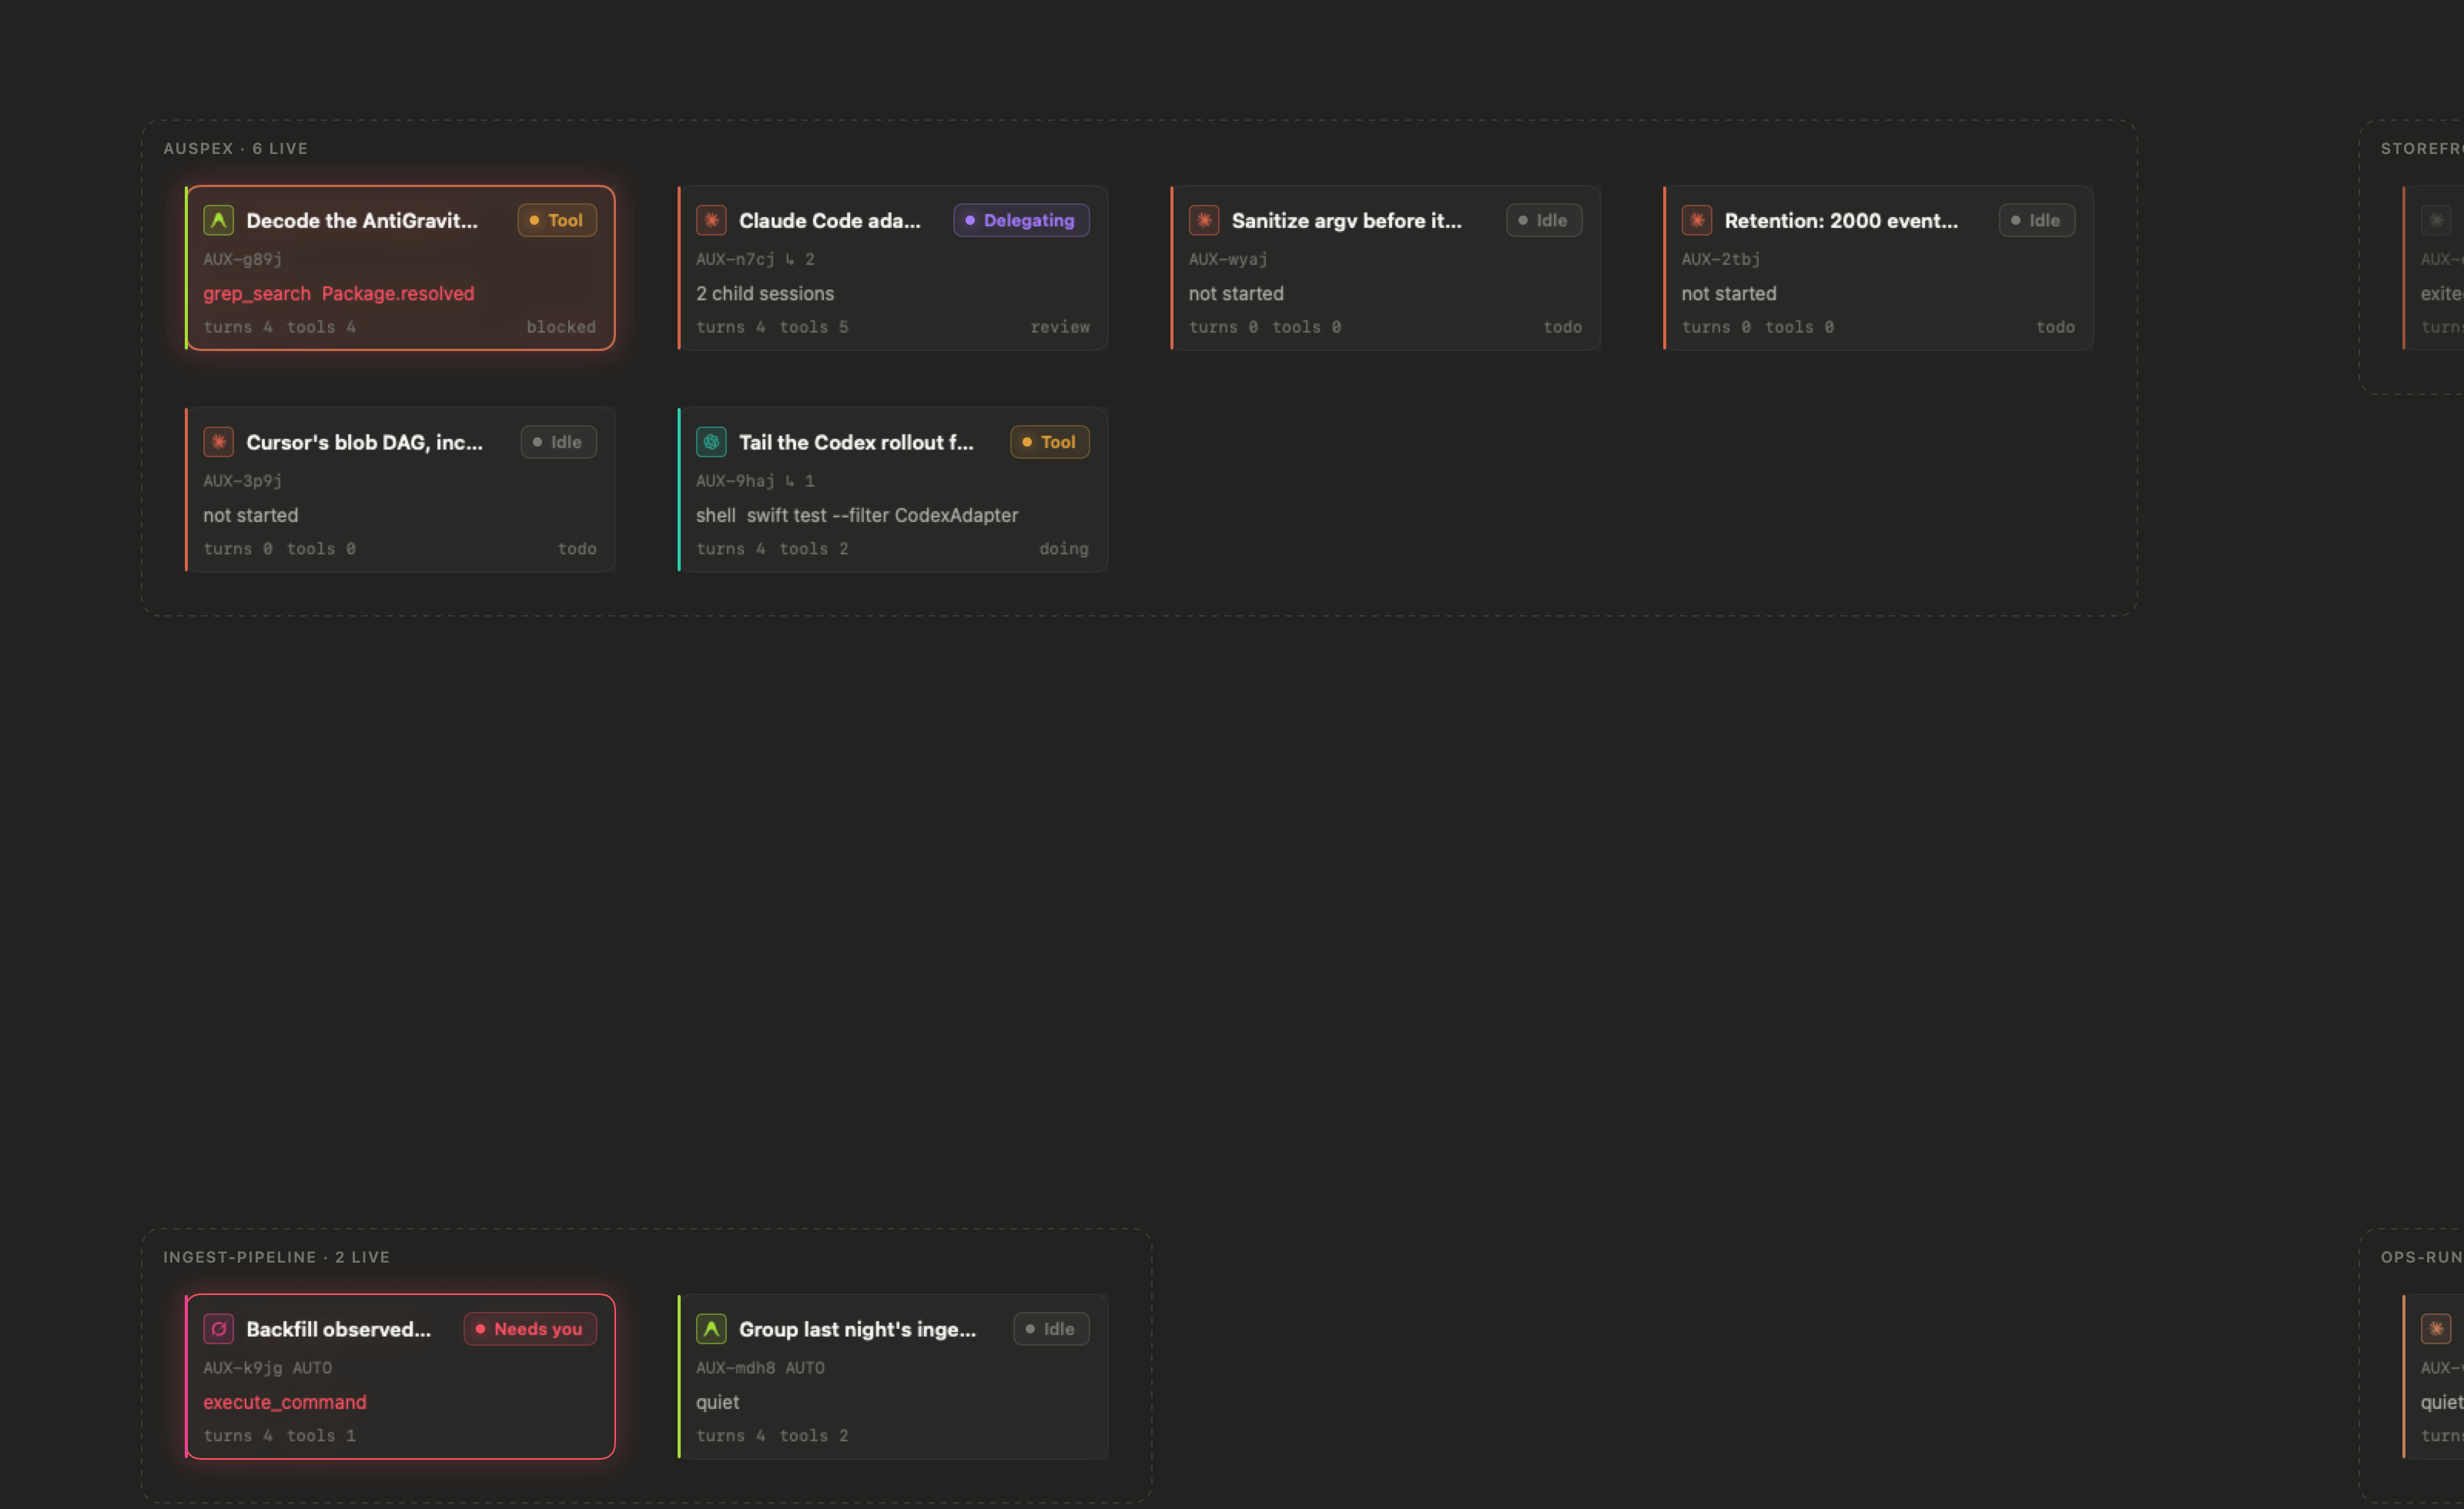Image resolution: width=2464 pixels, height=1509 pixels.
Task: Click the agent icon on the cut-off OPS-RUN card
Action: click(2436, 1329)
